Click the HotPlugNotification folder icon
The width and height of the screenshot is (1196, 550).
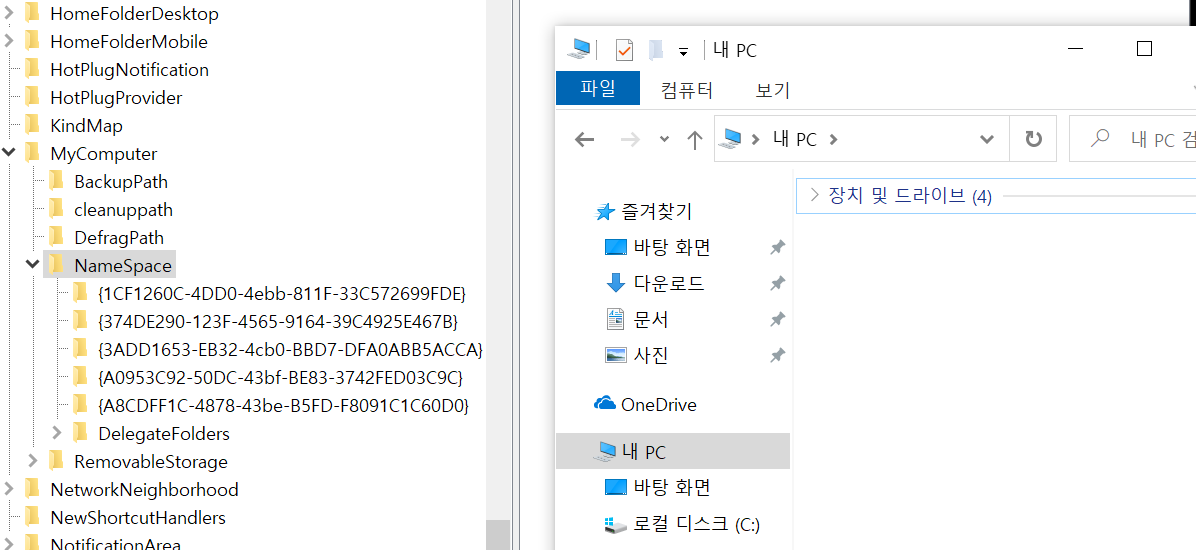32,69
